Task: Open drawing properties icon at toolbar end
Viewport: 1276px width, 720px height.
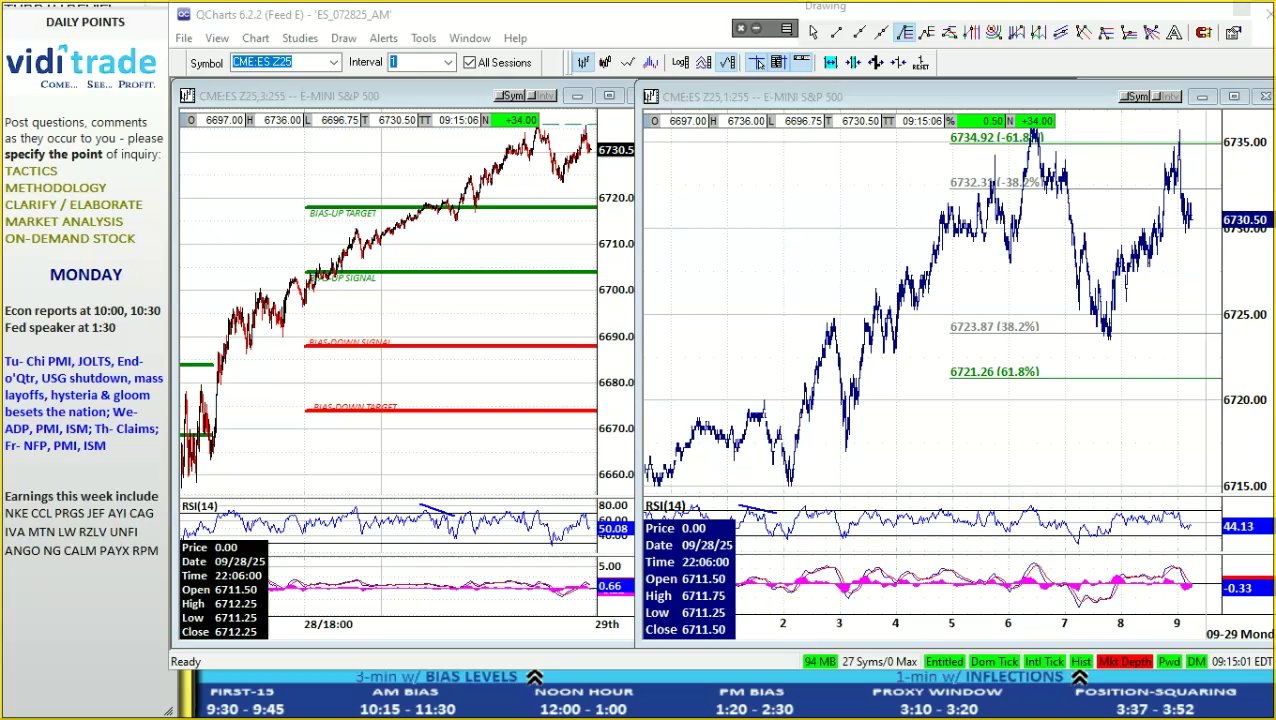Action: pyautogui.click(x=1233, y=32)
